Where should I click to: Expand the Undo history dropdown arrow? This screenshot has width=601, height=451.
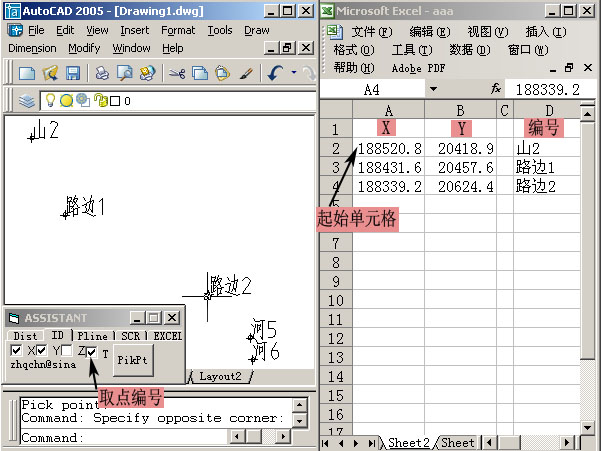tap(293, 73)
